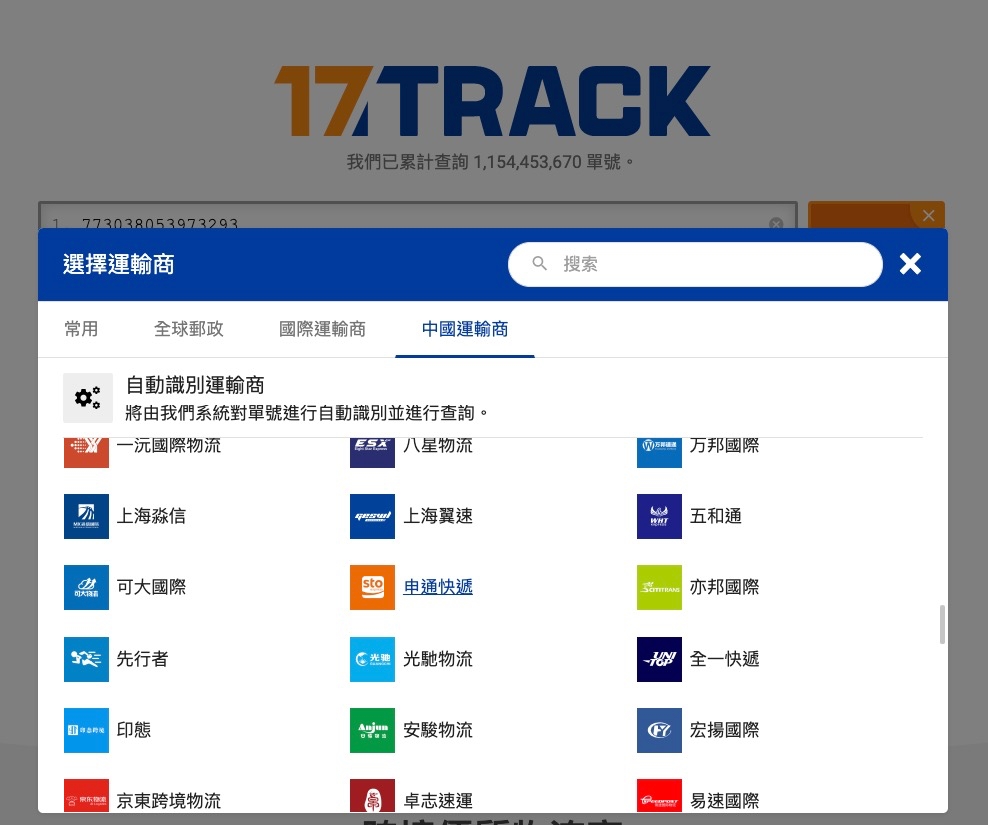Switch to the 常用 tab
Screen dimensions: 988x825
point(81,329)
